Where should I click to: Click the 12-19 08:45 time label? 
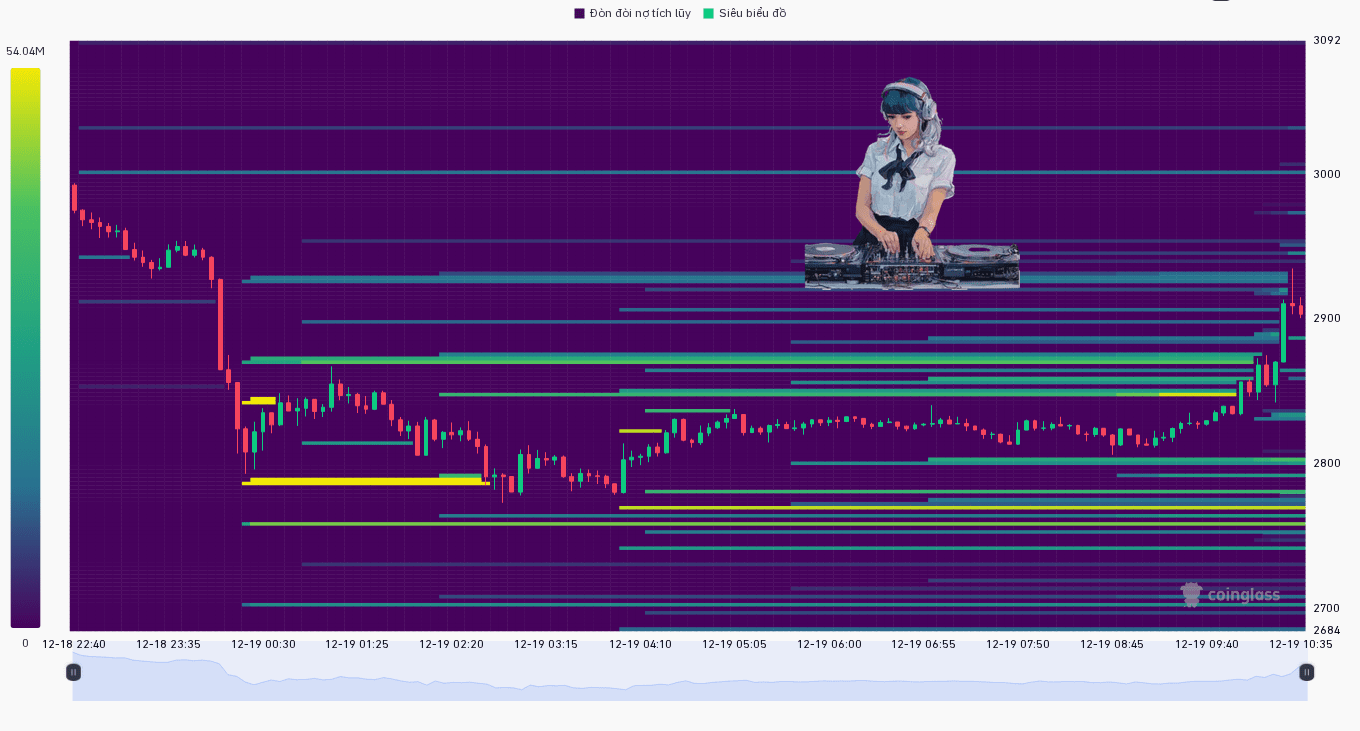1112,644
